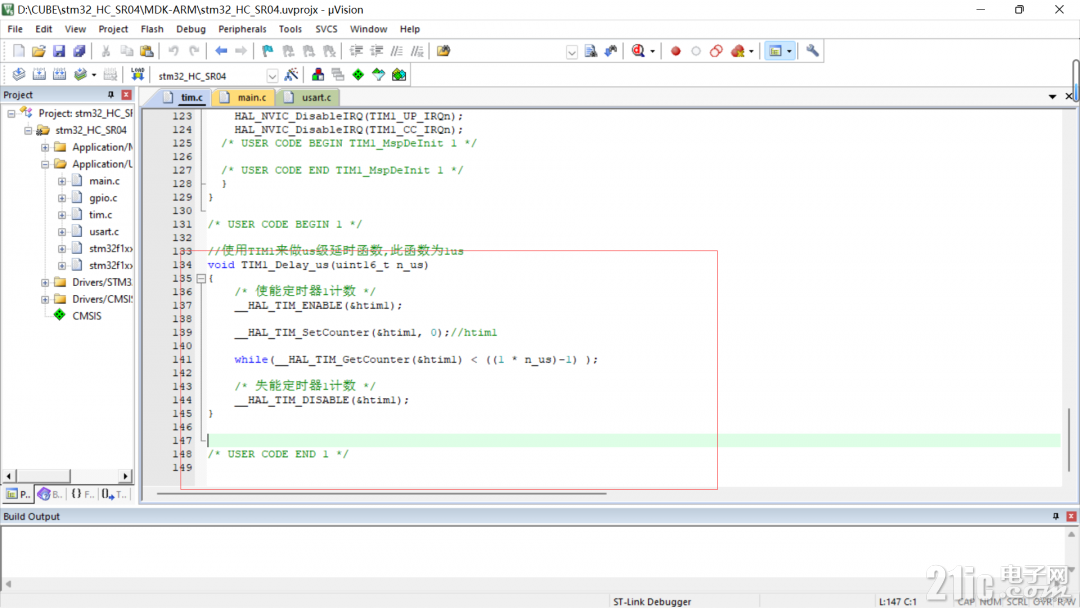
Task: Download code to flash using LOAD
Action: pos(138,74)
